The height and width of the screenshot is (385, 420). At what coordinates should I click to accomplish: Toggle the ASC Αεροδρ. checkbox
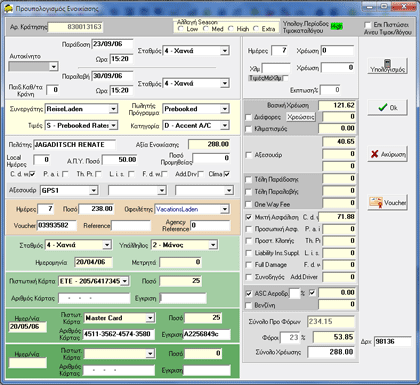[x=248, y=294]
